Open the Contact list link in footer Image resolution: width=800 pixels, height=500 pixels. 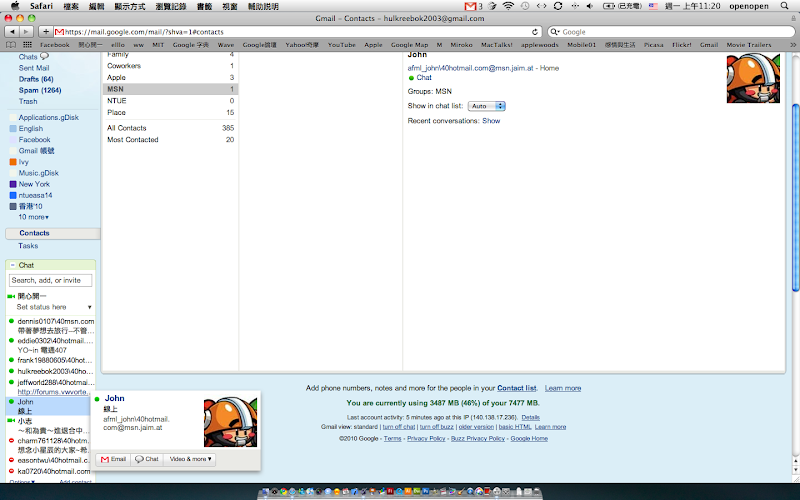pyautogui.click(x=516, y=388)
